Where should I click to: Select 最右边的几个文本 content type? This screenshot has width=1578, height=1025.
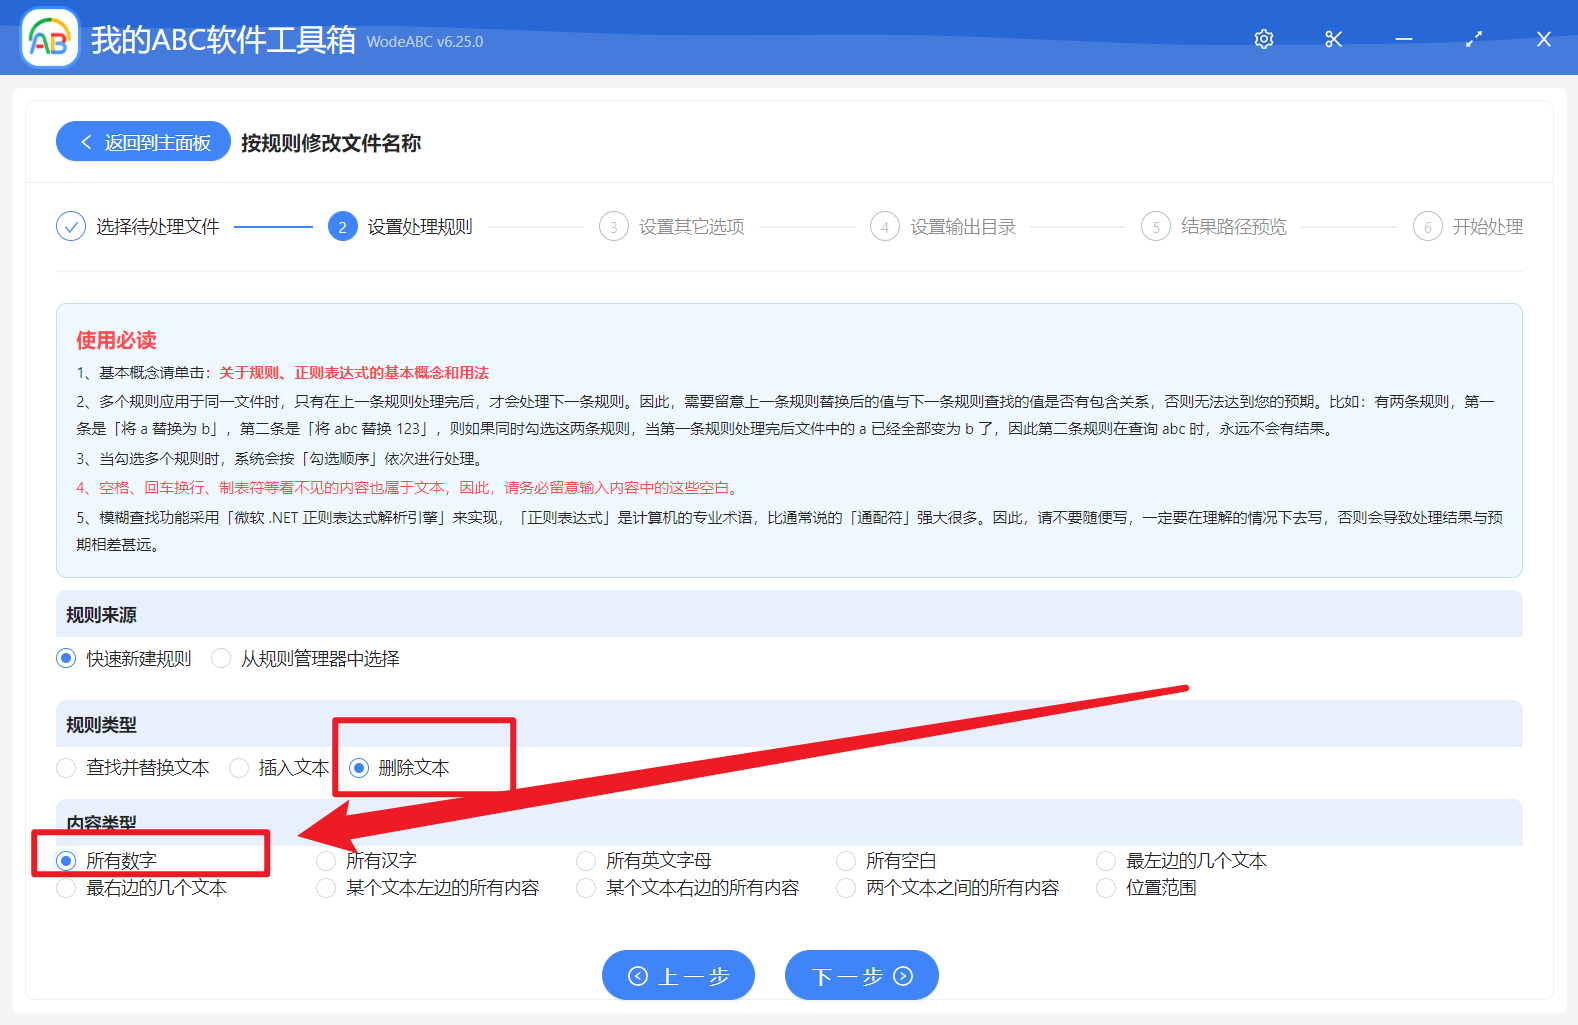tap(142, 887)
